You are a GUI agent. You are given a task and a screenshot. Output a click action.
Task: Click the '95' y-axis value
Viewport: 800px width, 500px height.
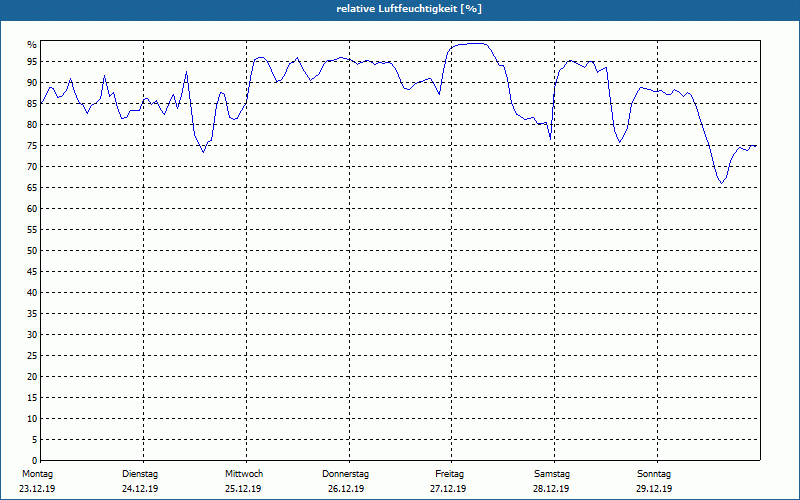tap(32, 62)
